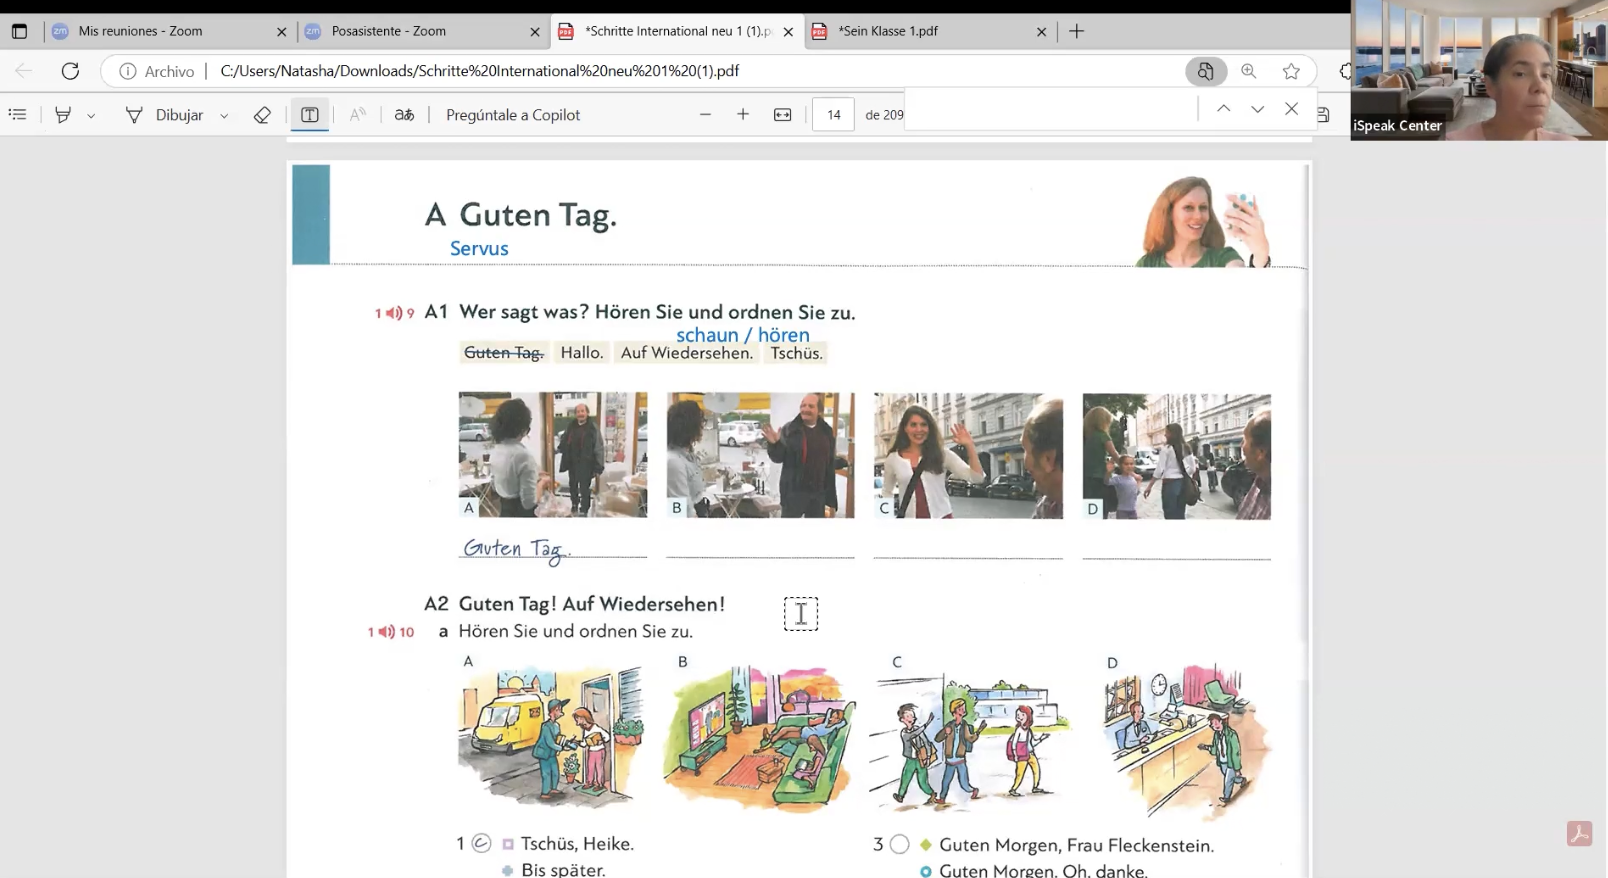
Task: Select the Eraser tool
Action: click(262, 115)
